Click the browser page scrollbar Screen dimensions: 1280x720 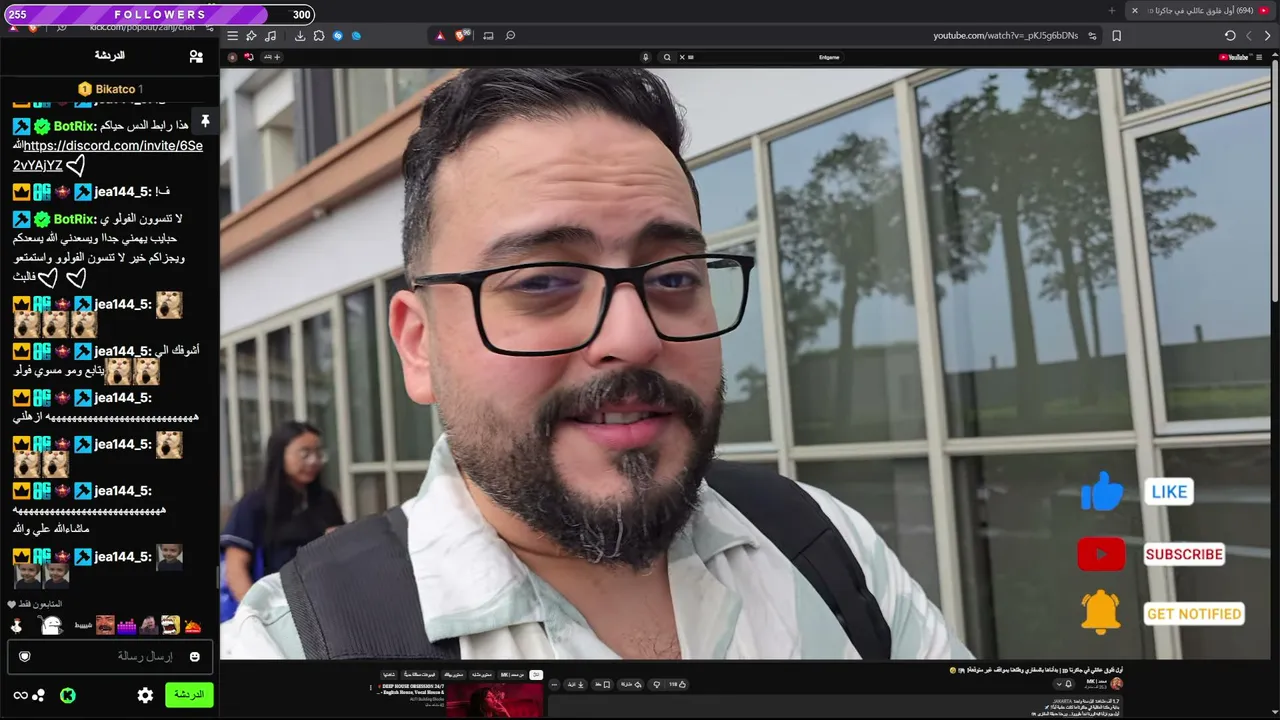(x=1275, y=180)
